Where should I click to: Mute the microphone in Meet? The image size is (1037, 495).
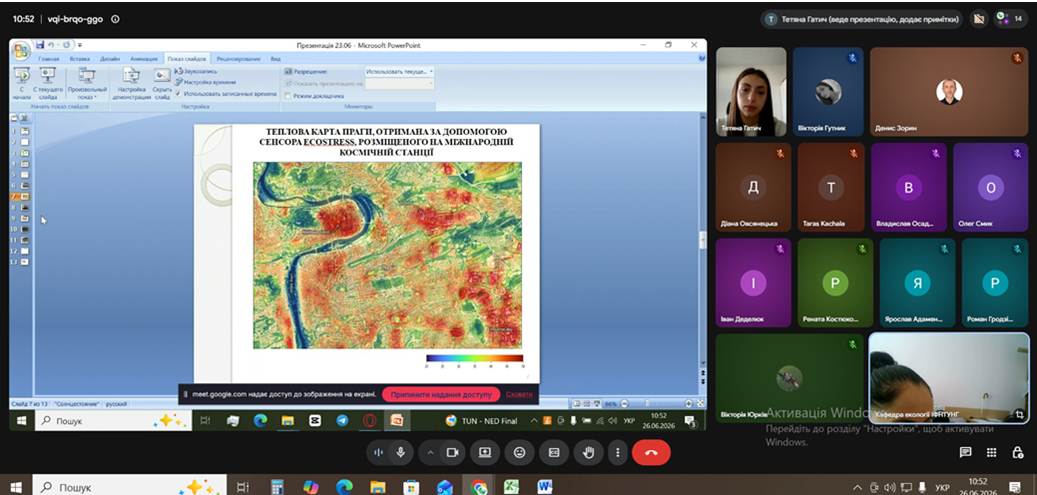(x=400, y=453)
